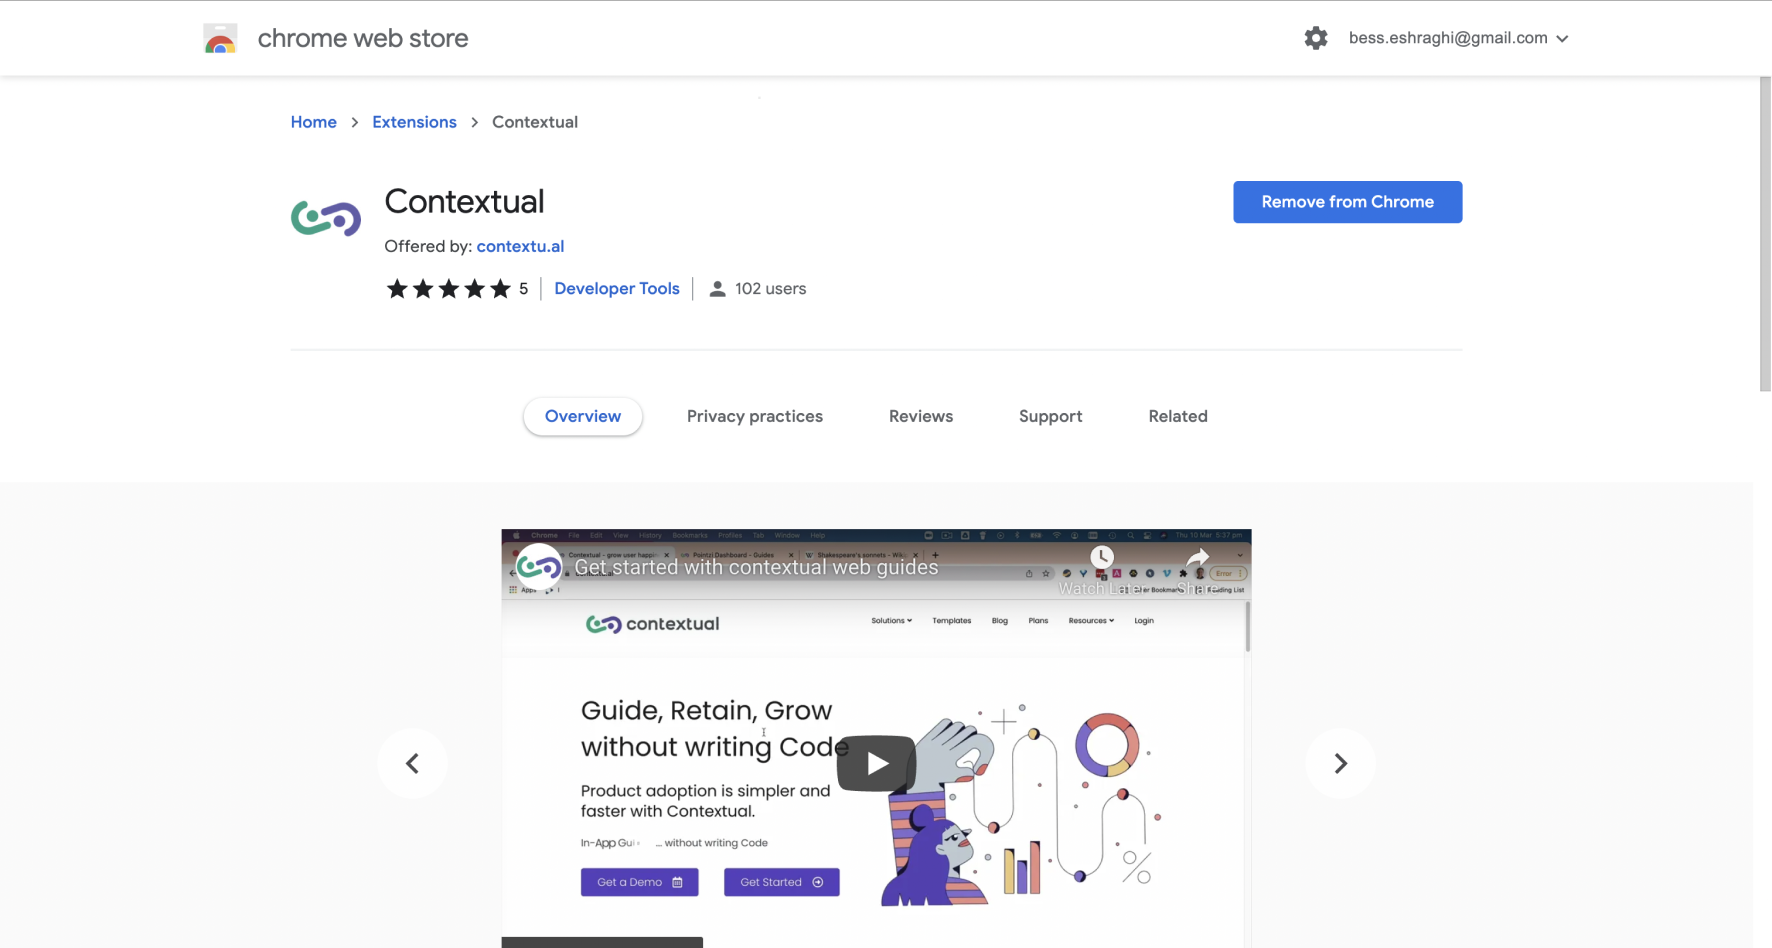
Task: Click the 'Contextual' breadcrumb text
Action: (535, 122)
